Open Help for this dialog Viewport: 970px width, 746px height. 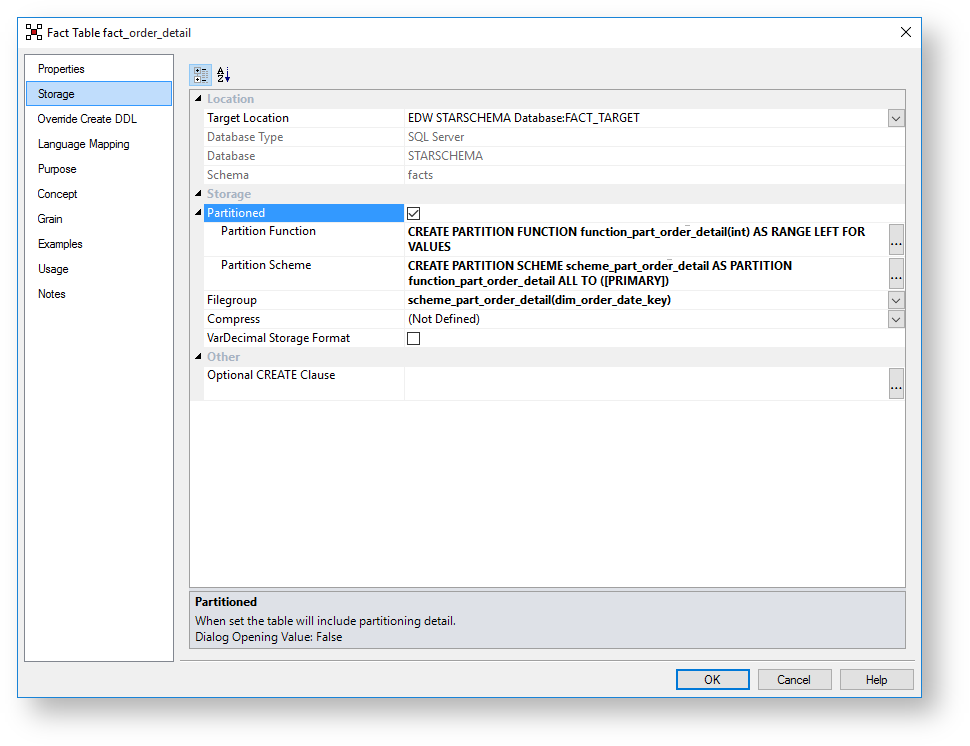pos(876,679)
